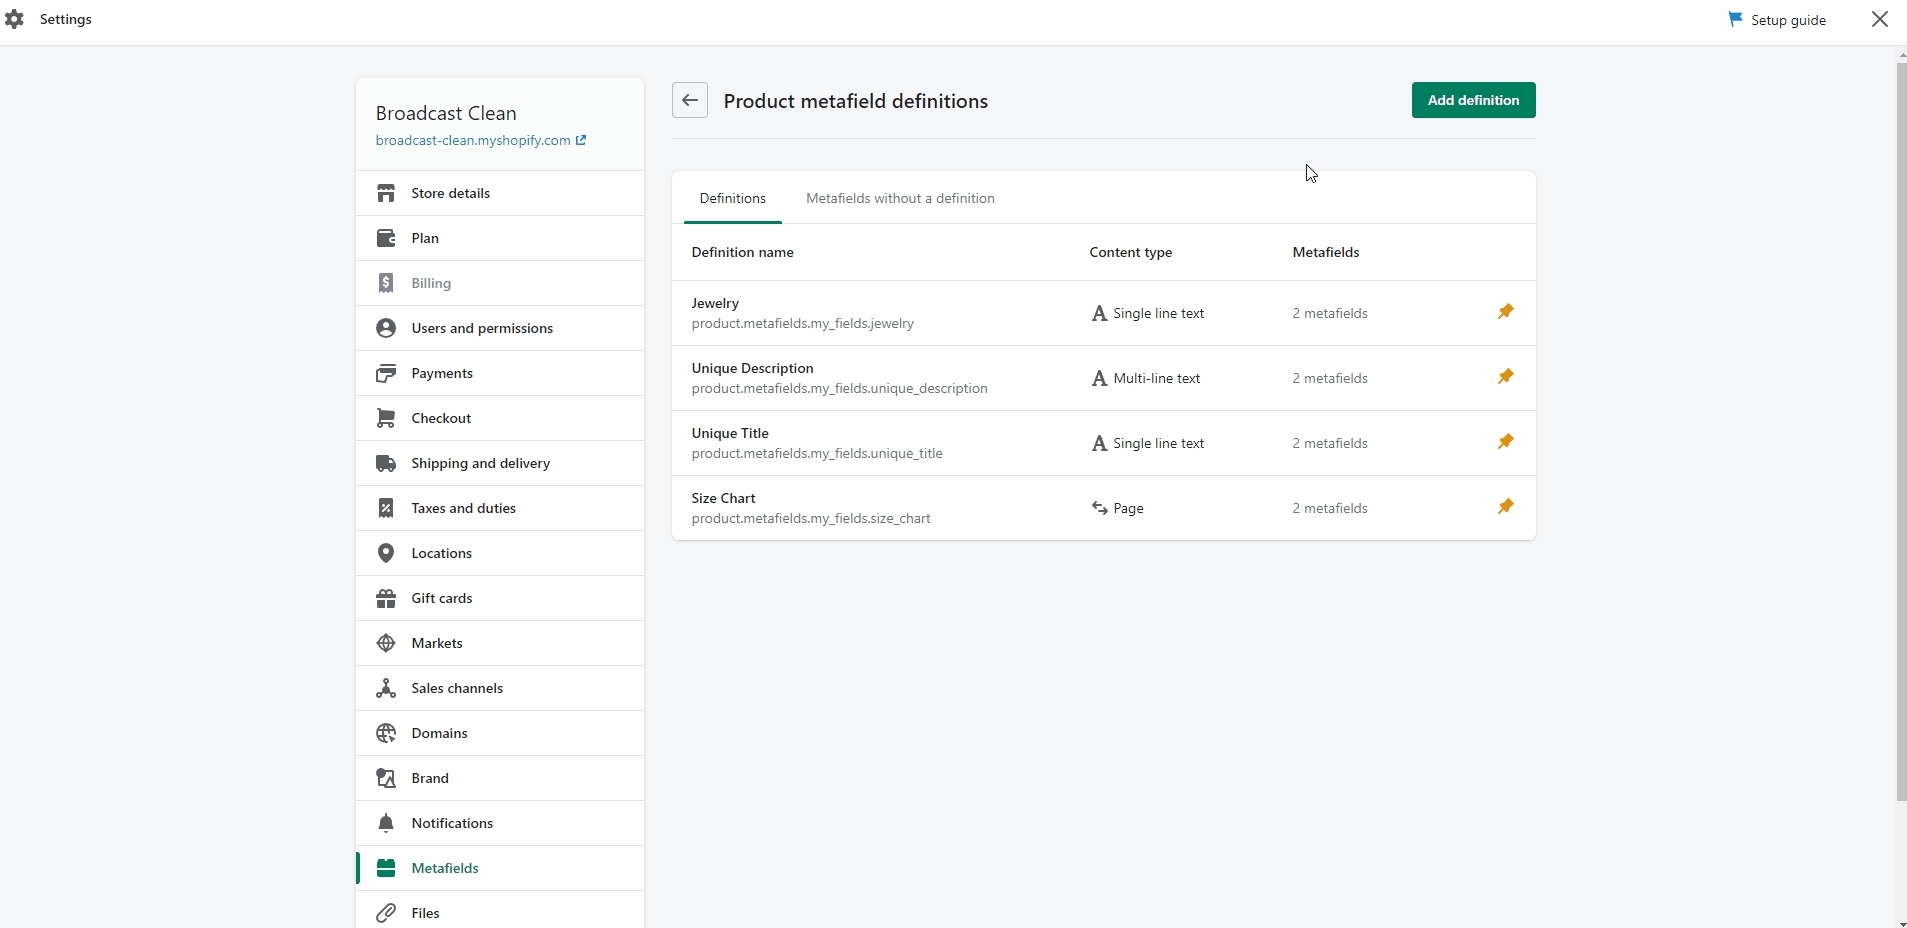Click the Shipping and delivery truck icon
Screen dimensions: 1907x928
(386, 463)
